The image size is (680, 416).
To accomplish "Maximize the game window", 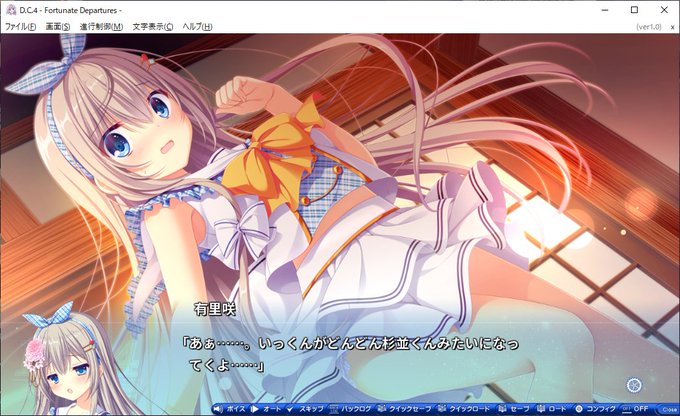I will (x=634, y=10).
